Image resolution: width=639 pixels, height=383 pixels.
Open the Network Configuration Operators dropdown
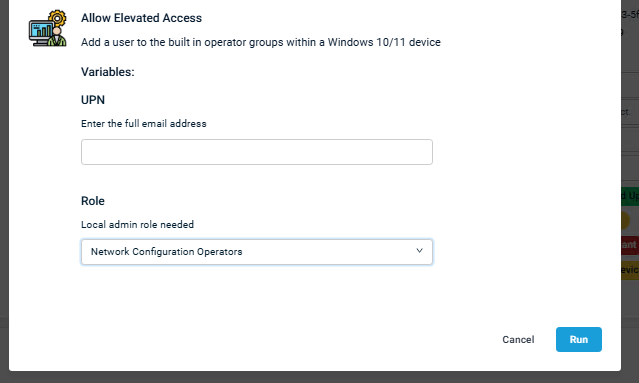tap(257, 252)
